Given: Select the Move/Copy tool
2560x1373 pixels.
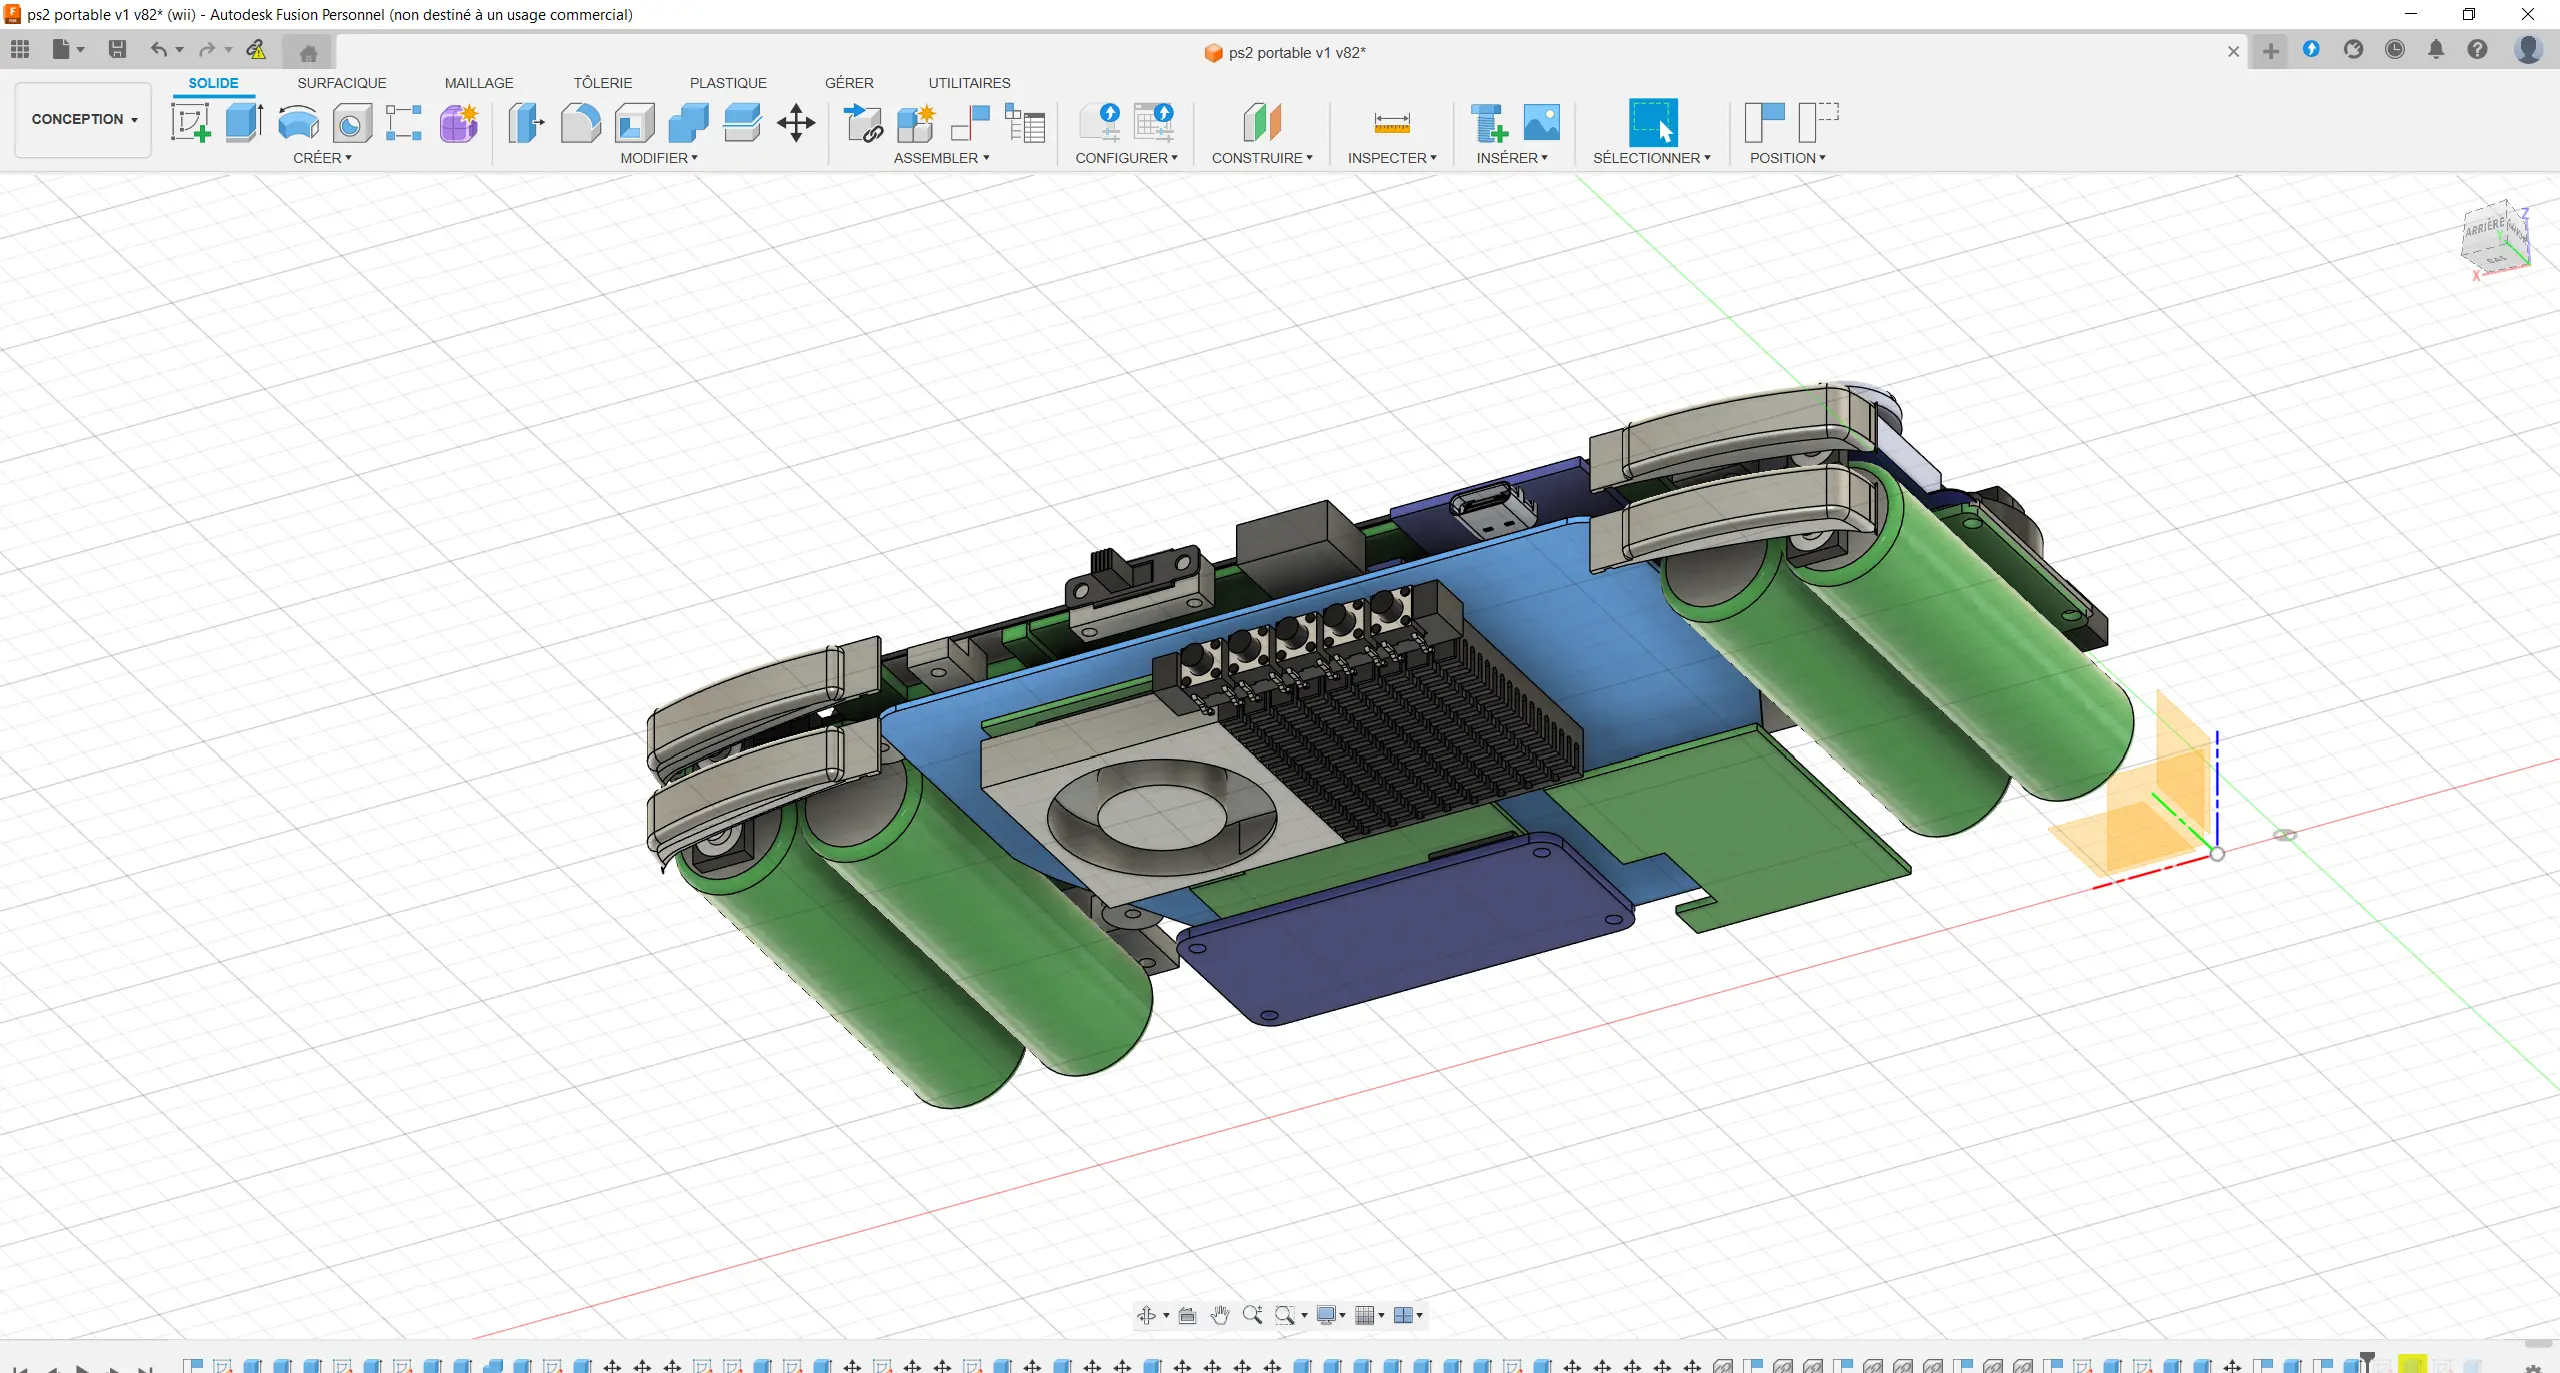Looking at the screenshot, I should [x=796, y=124].
